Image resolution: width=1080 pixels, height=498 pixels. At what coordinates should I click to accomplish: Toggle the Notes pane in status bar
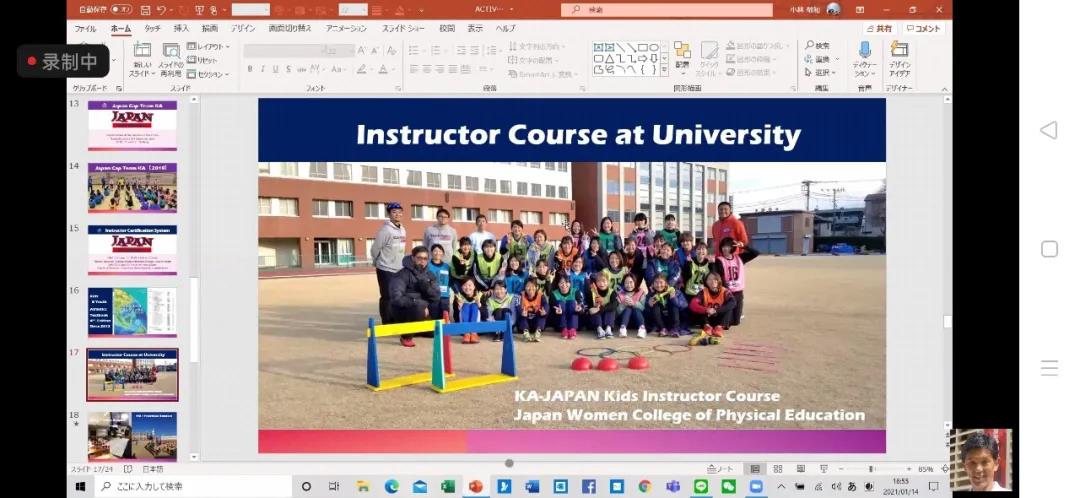tap(720, 469)
